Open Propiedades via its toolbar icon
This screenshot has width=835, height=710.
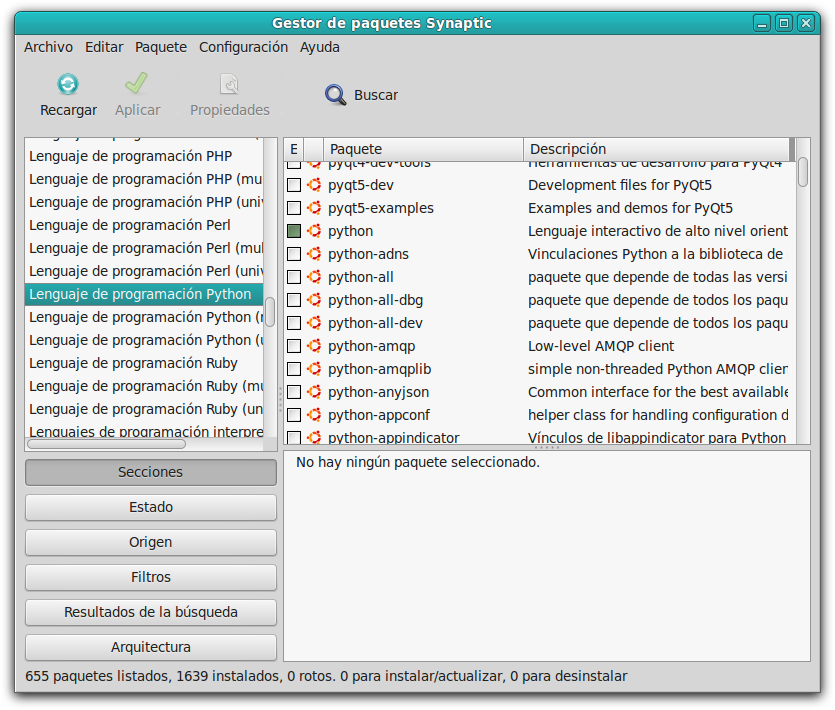(229, 84)
